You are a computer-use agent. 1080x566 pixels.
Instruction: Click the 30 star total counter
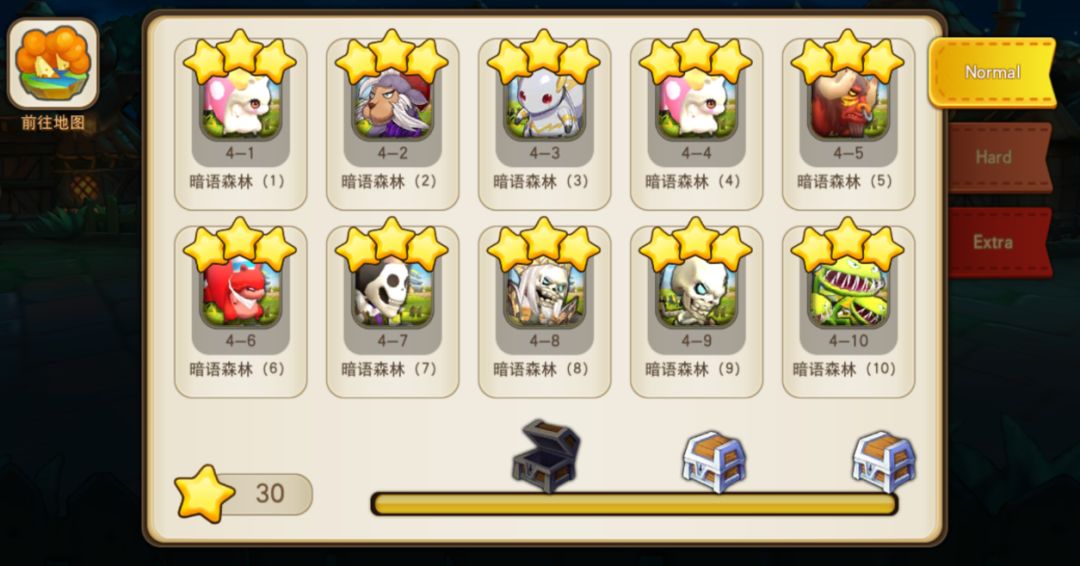click(244, 494)
